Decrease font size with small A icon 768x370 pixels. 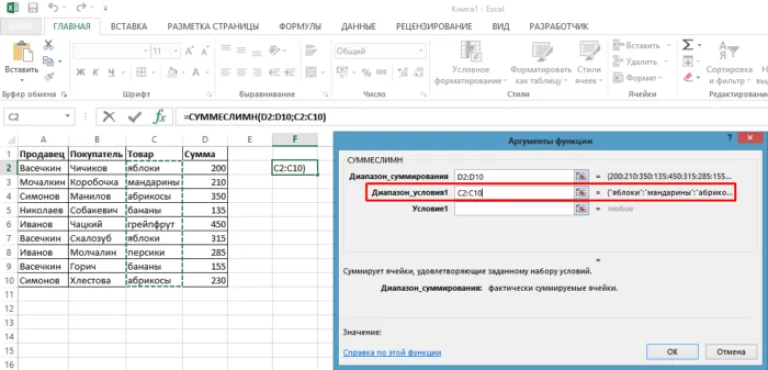point(205,51)
